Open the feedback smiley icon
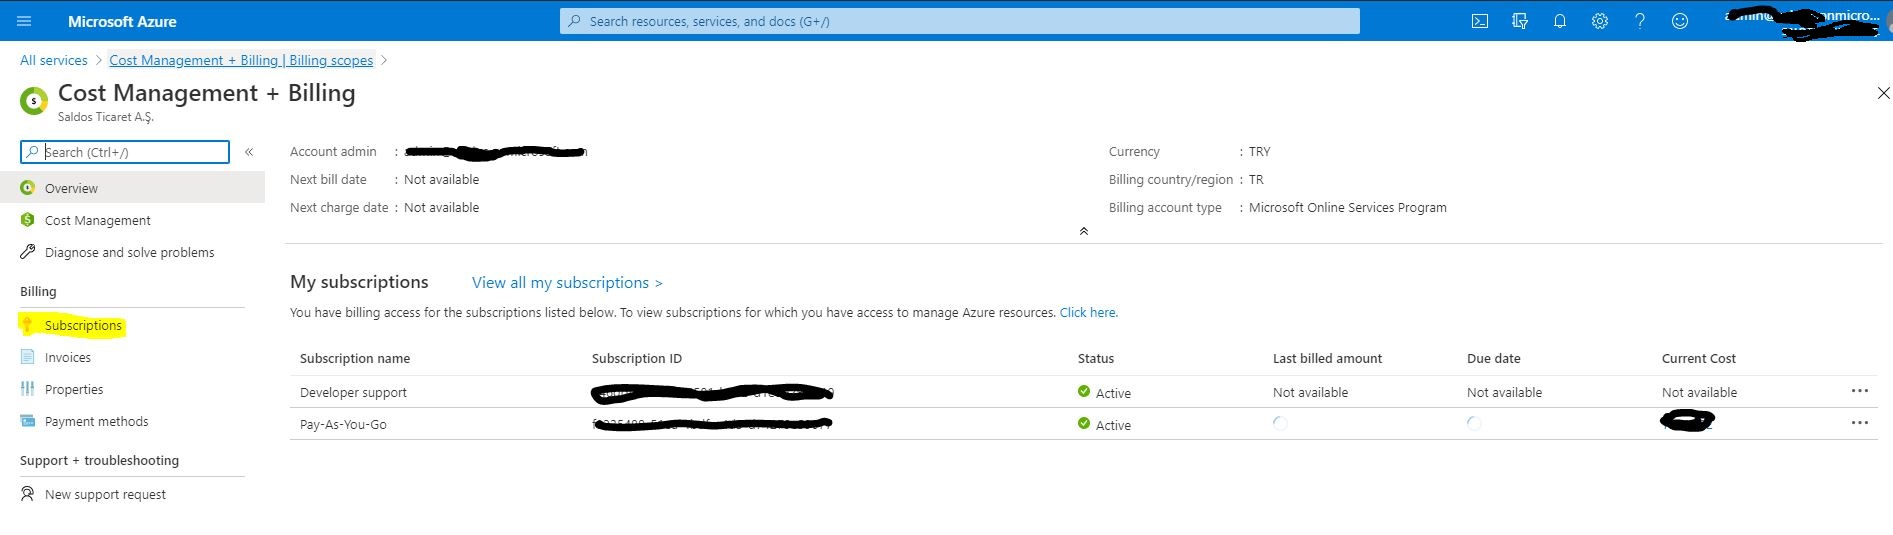Image resolution: width=1893 pixels, height=535 pixels. (x=1680, y=21)
